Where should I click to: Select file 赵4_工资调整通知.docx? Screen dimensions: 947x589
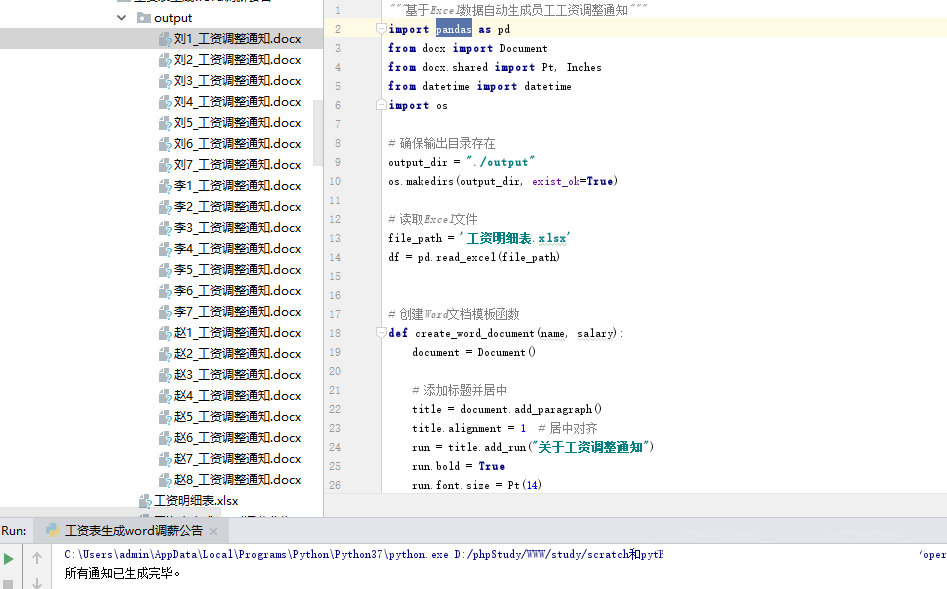pos(237,396)
